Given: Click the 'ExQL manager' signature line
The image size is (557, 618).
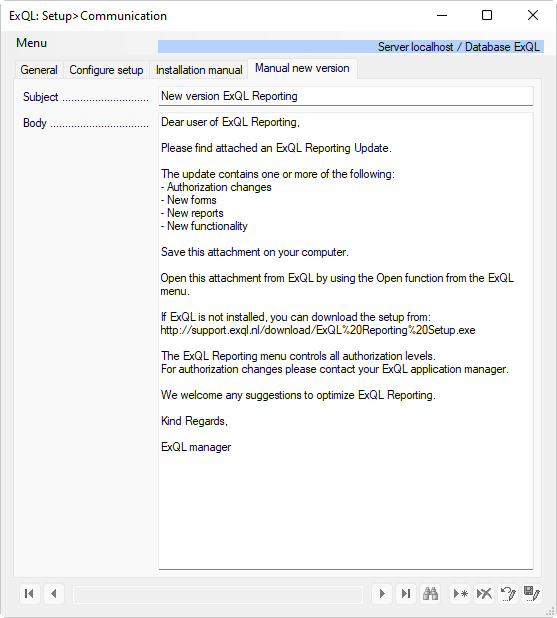Looking at the screenshot, I should pyautogui.click(x=196, y=447).
